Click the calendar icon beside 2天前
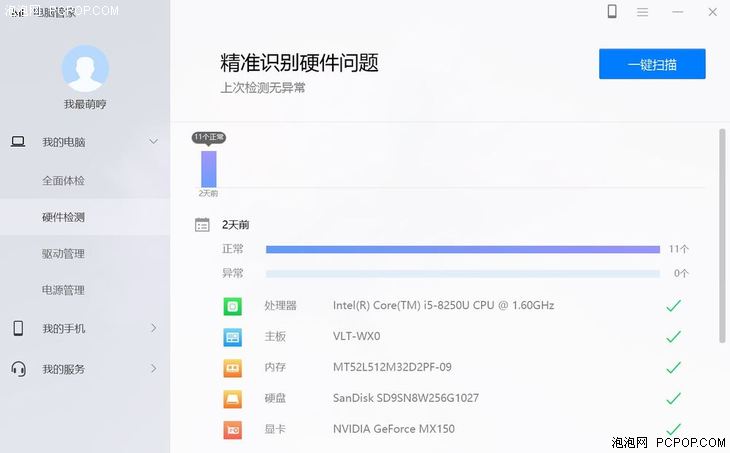 (202, 225)
